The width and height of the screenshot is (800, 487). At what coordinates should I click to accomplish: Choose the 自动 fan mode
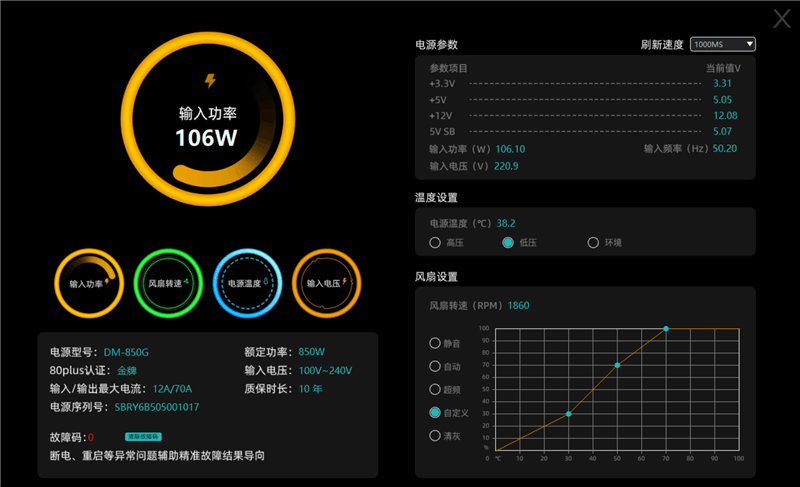coord(435,366)
